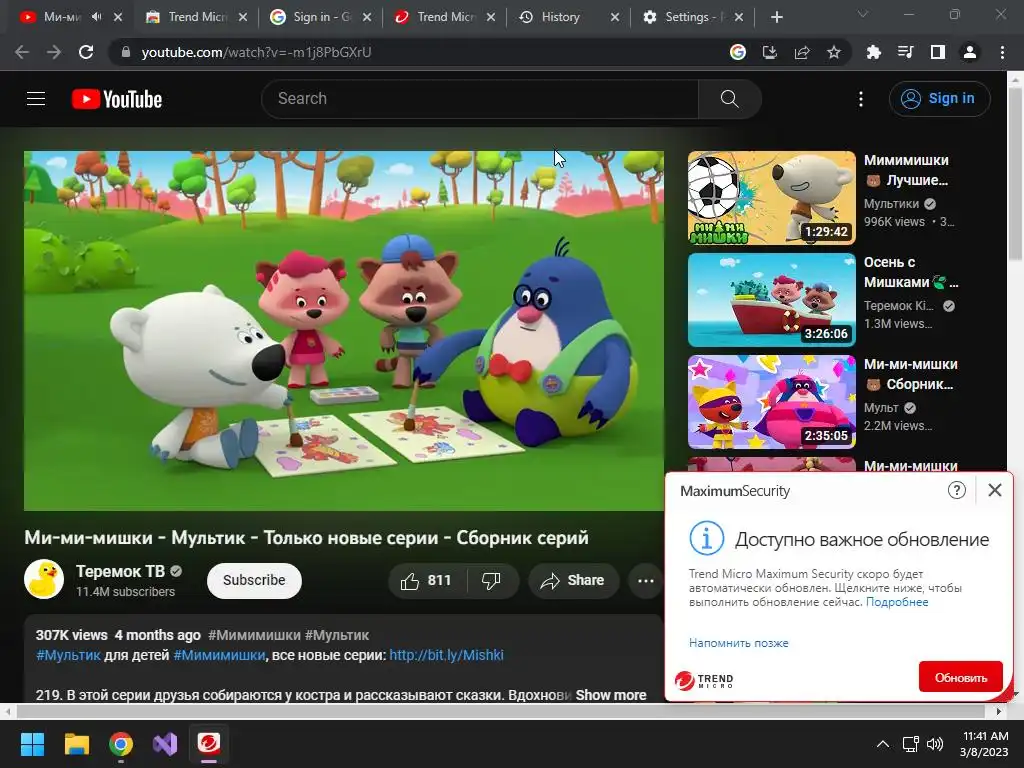Open more actions ellipsis under video
The height and width of the screenshot is (768, 1024).
point(646,581)
